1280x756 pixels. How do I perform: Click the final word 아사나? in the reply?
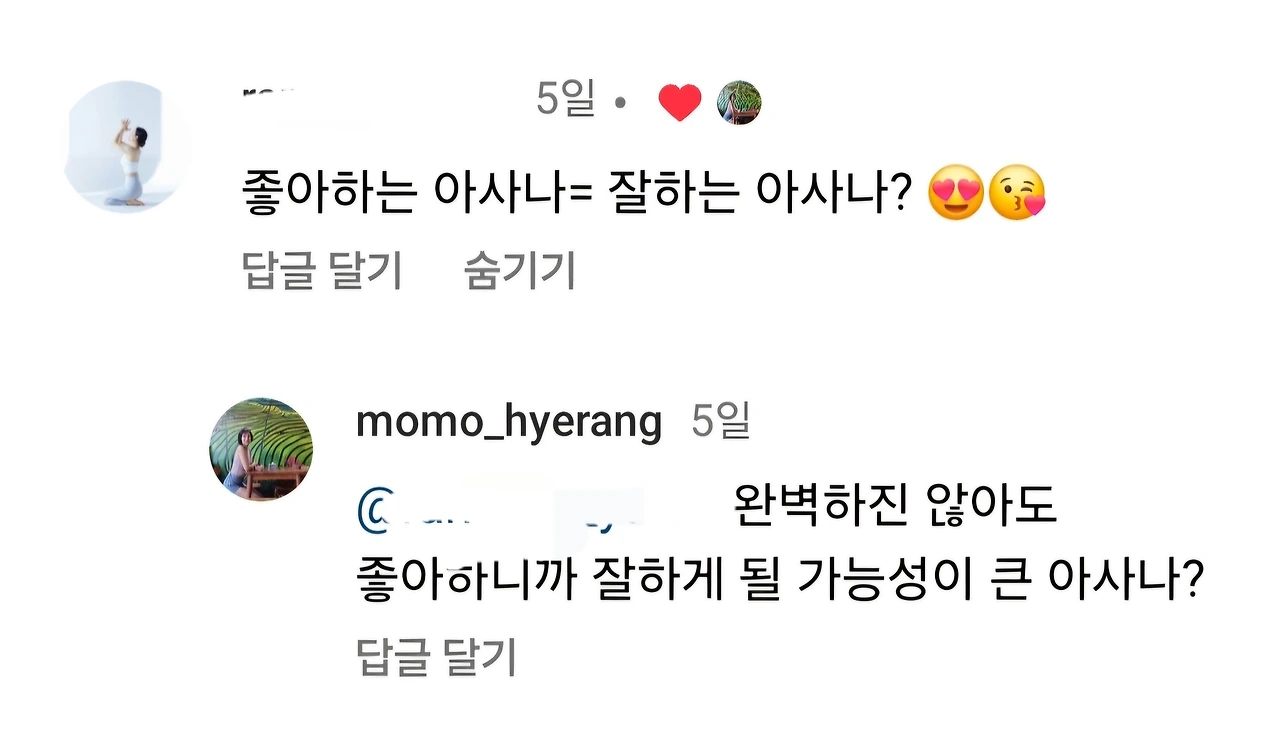click(x=1120, y=582)
